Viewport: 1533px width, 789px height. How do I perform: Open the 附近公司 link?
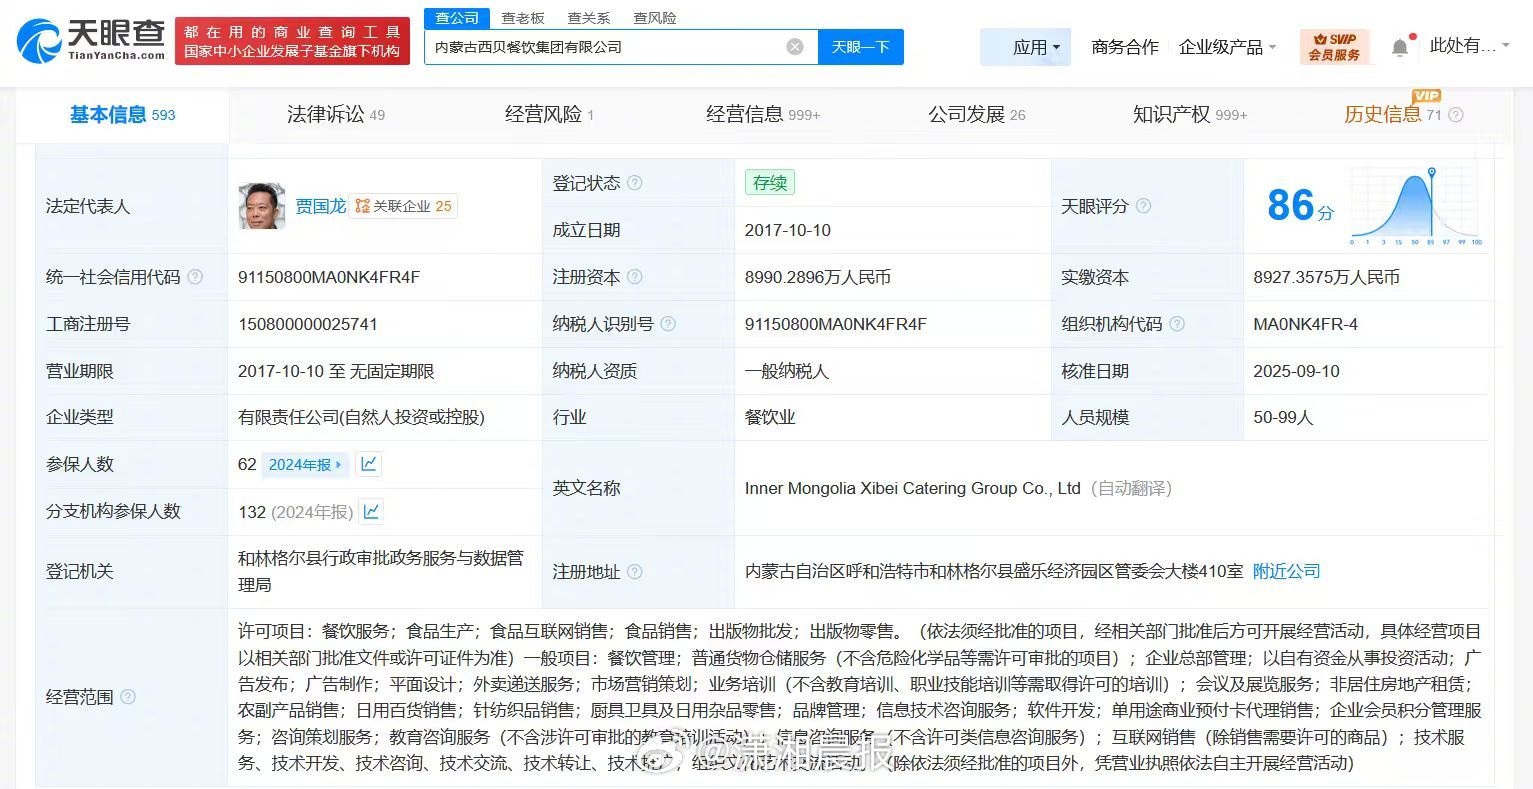click(1287, 572)
